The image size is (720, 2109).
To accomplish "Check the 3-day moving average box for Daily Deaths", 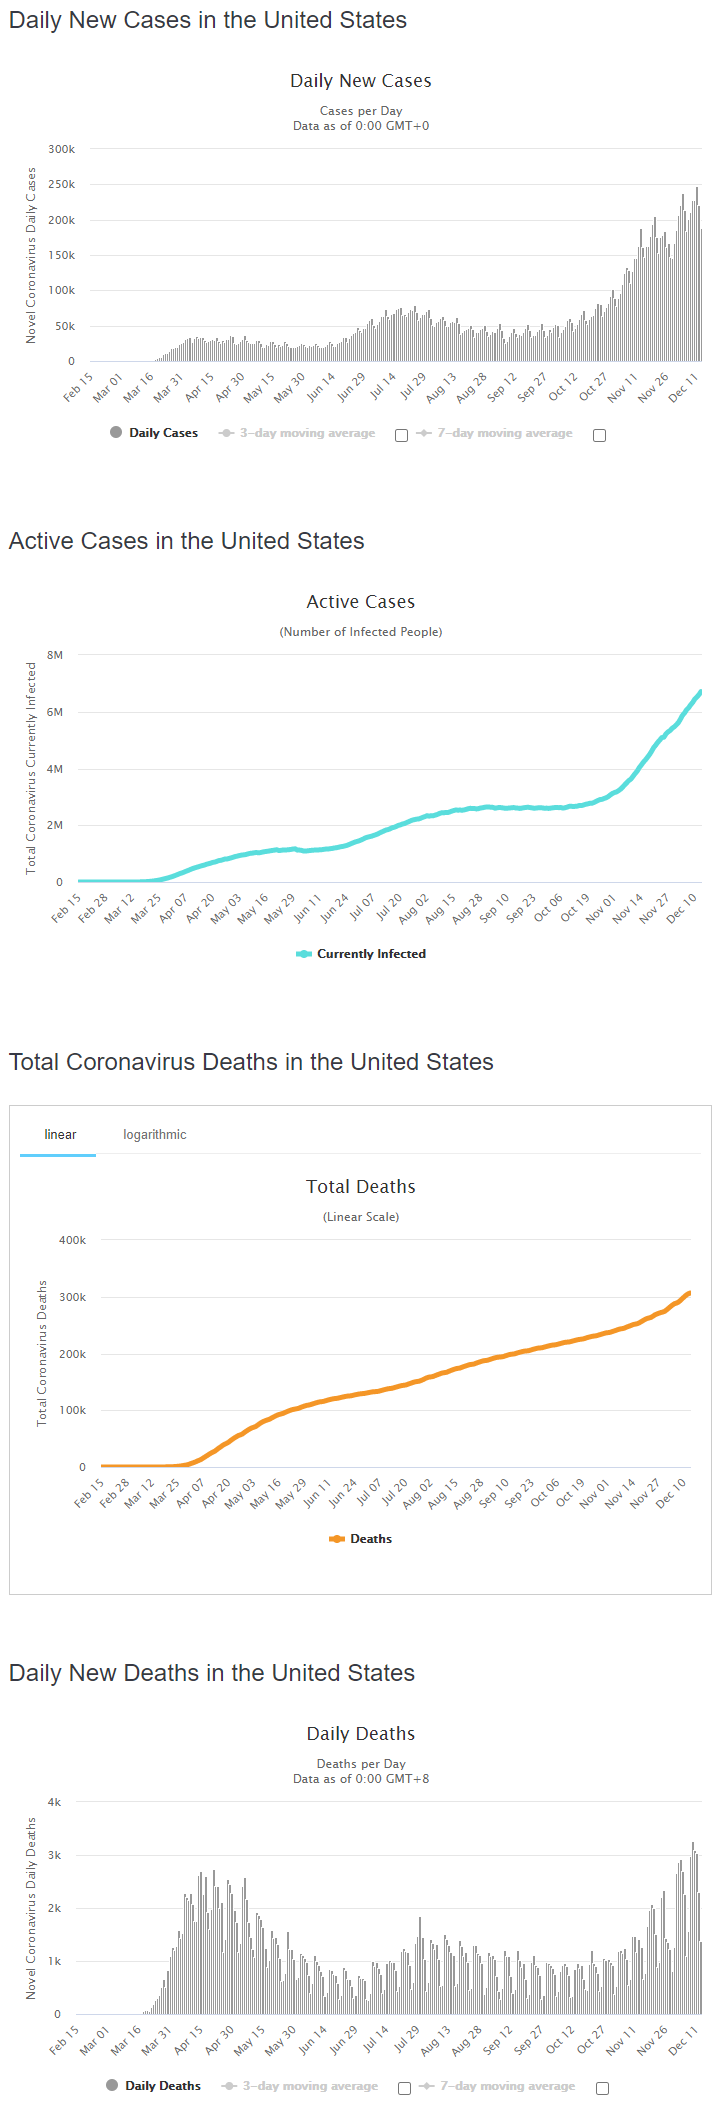I will 404,2088.
